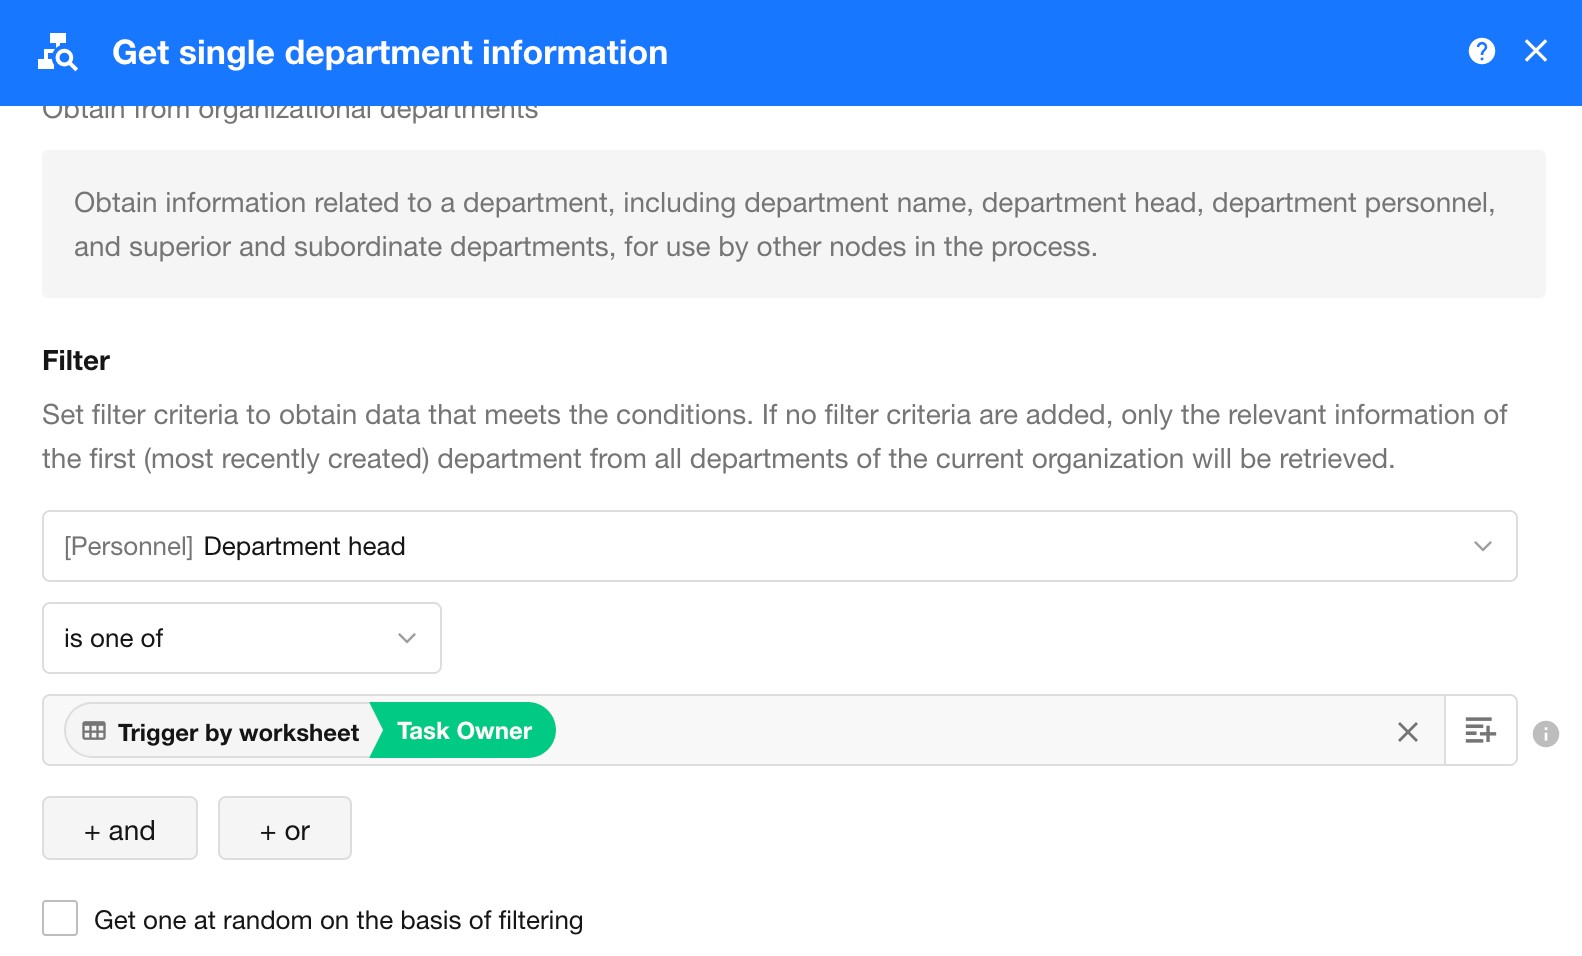Close the department information panel
Image resolution: width=1582 pixels, height=956 pixels.
(1535, 51)
